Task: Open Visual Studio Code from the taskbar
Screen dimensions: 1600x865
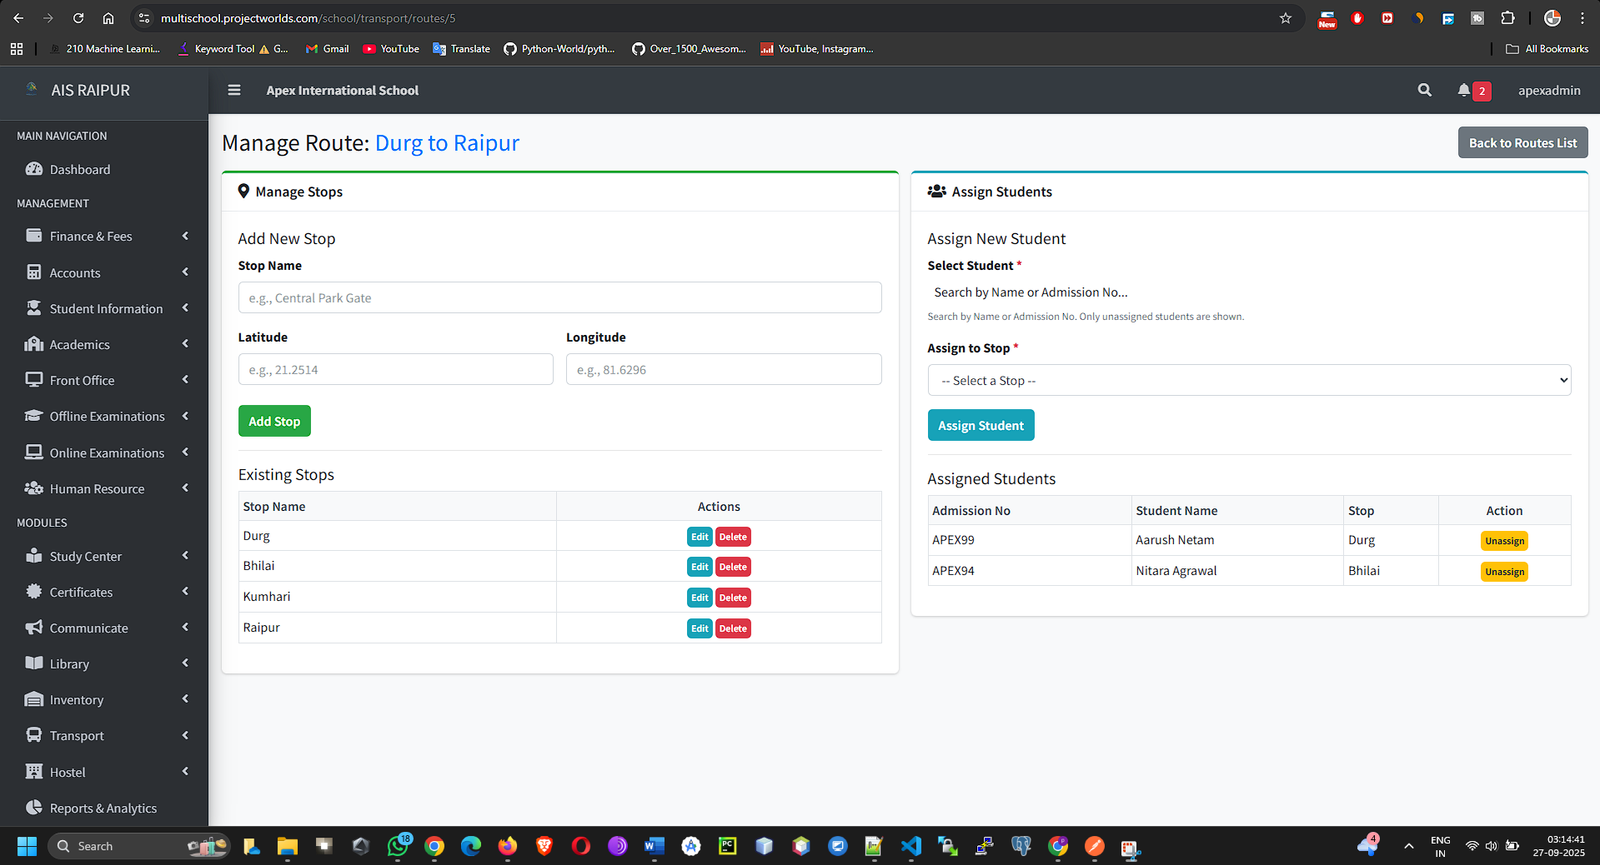Action: pos(910,846)
